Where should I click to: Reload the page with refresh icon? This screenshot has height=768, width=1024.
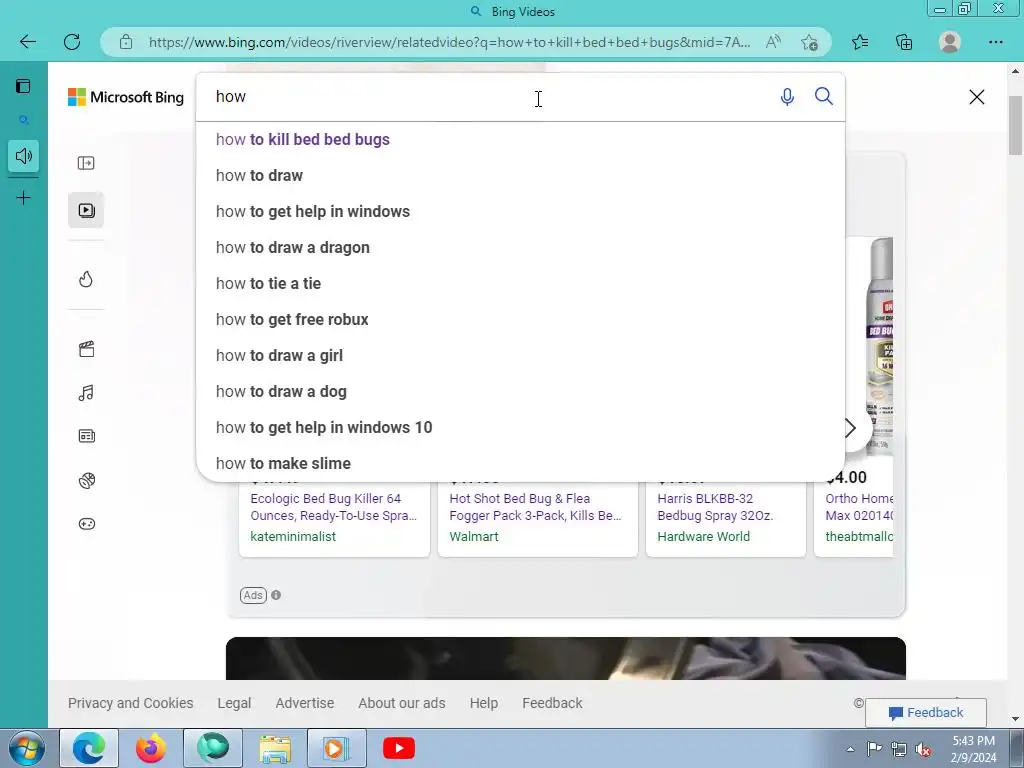(x=72, y=42)
